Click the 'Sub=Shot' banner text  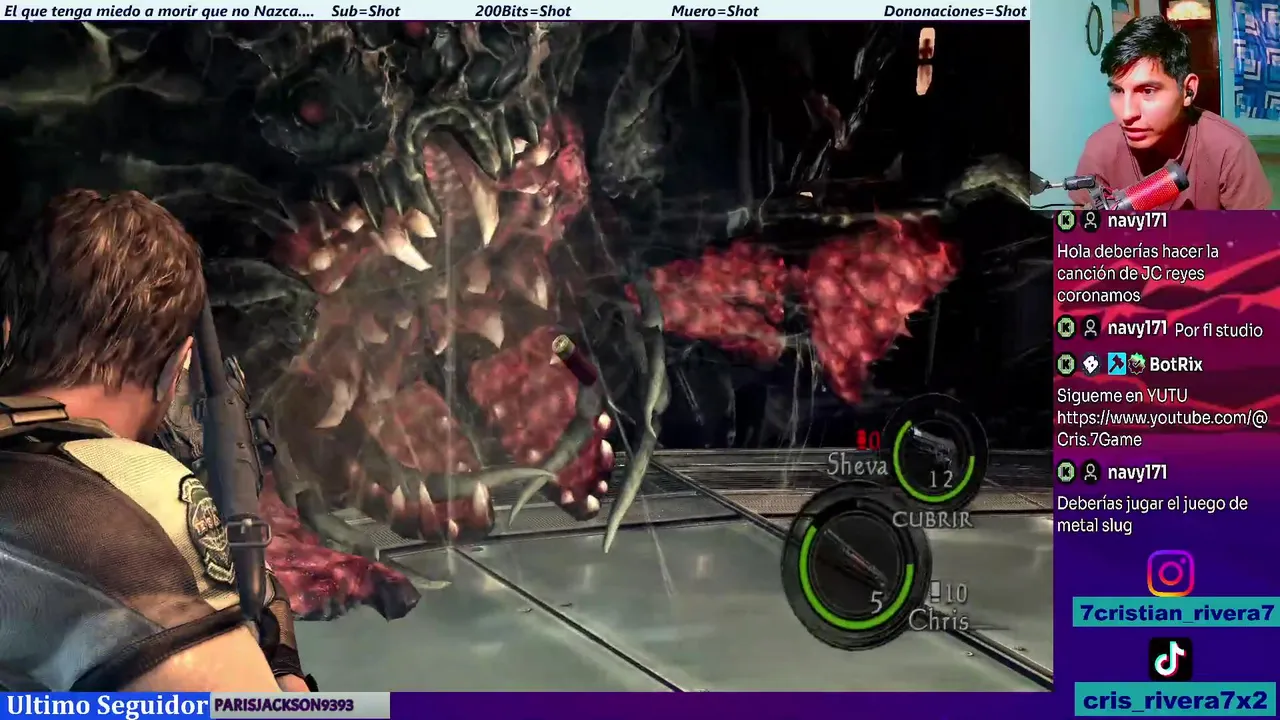point(365,11)
